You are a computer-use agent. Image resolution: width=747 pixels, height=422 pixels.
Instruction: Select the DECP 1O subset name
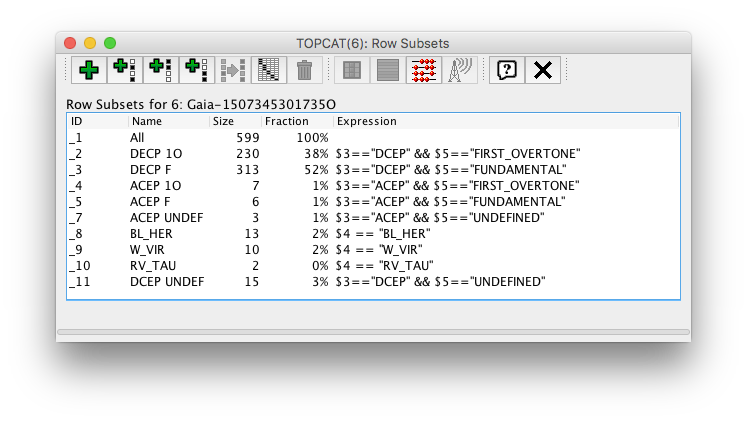click(156, 154)
